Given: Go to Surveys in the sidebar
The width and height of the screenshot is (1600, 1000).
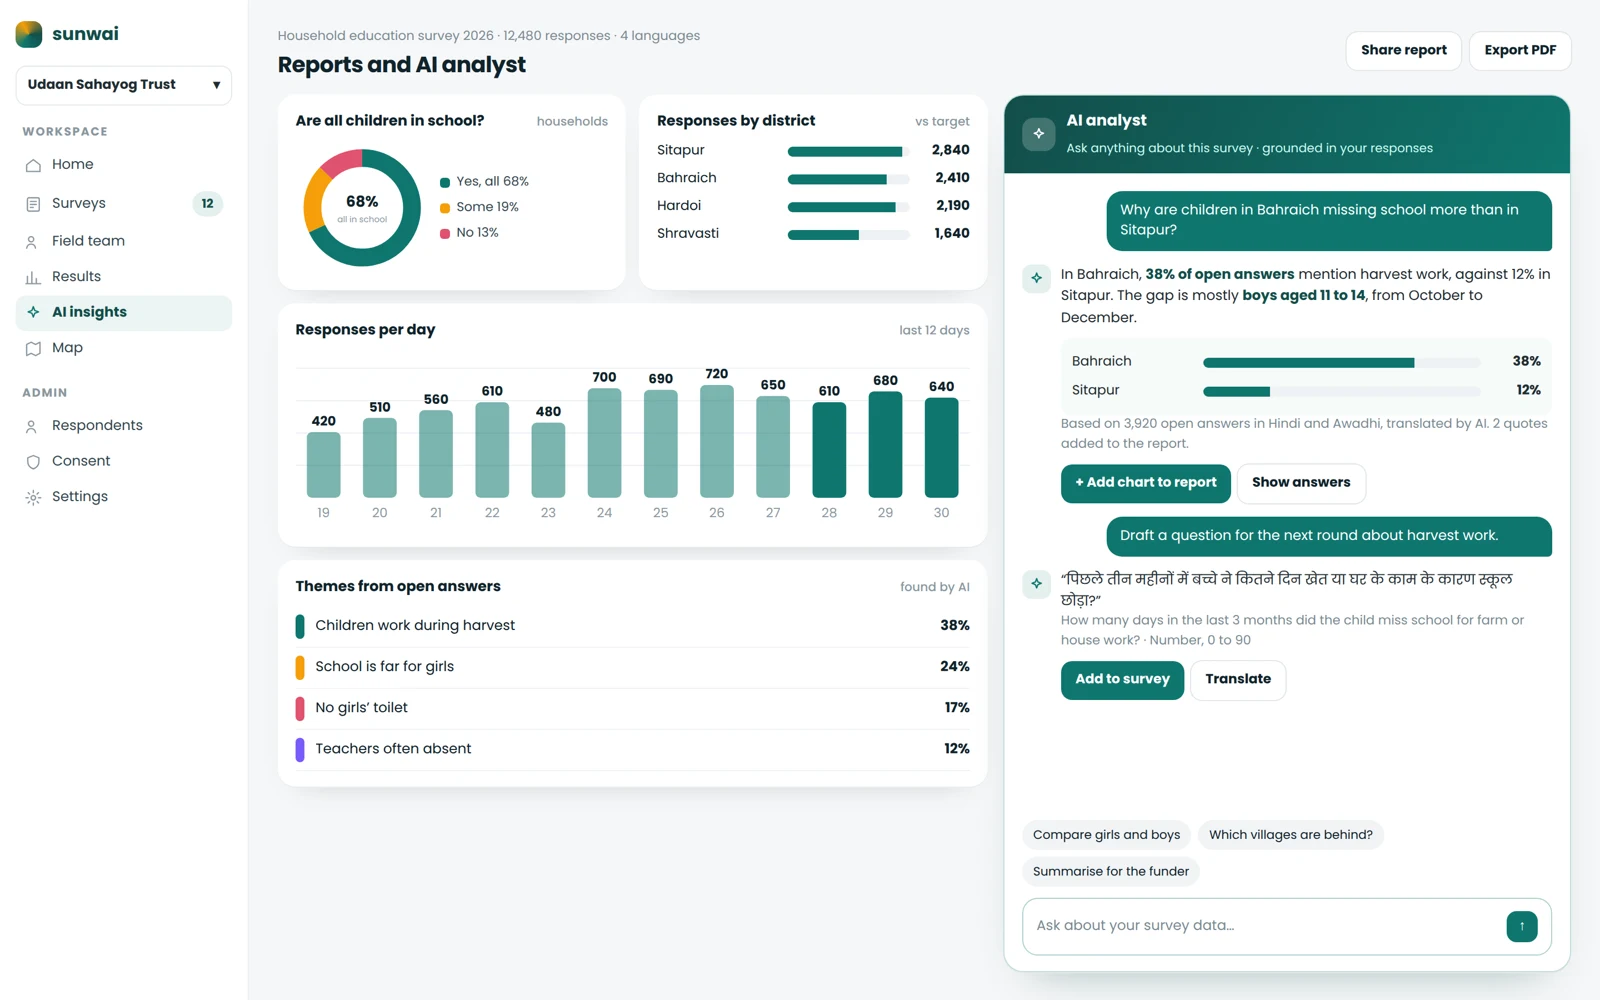Looking at the screenshot, I should coord(124,204).
